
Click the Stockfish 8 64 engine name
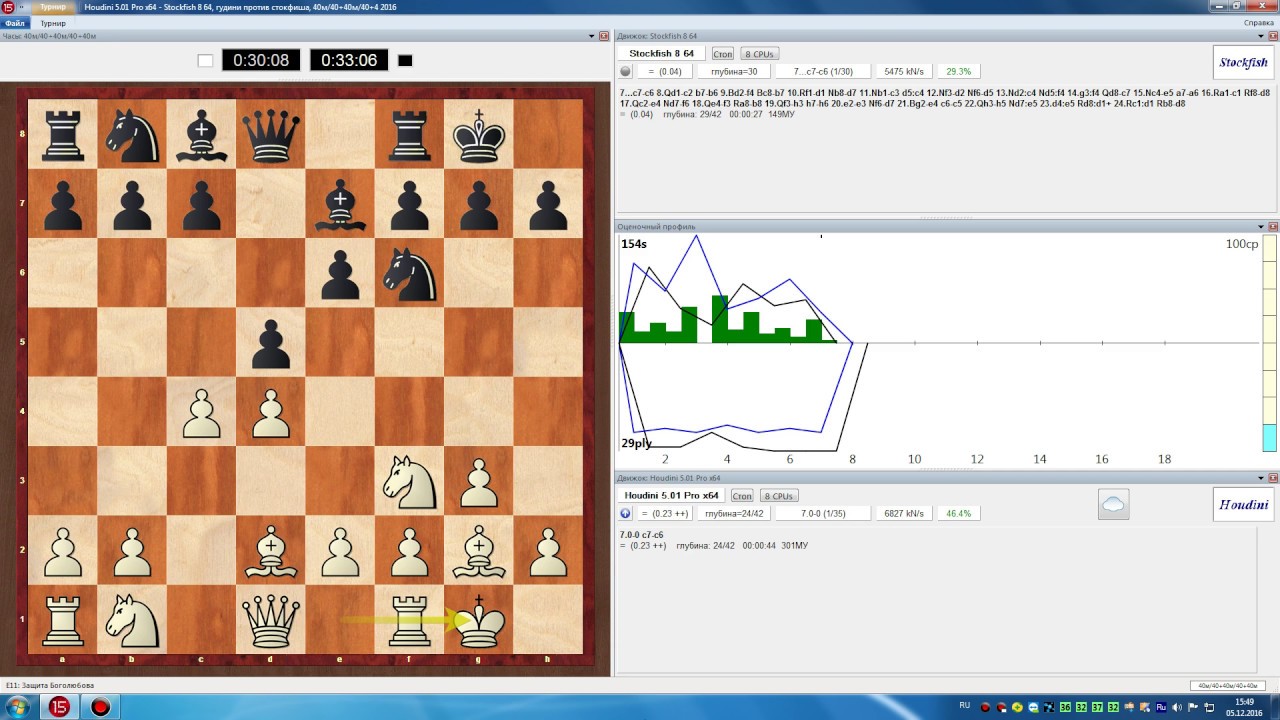point(661,53)
